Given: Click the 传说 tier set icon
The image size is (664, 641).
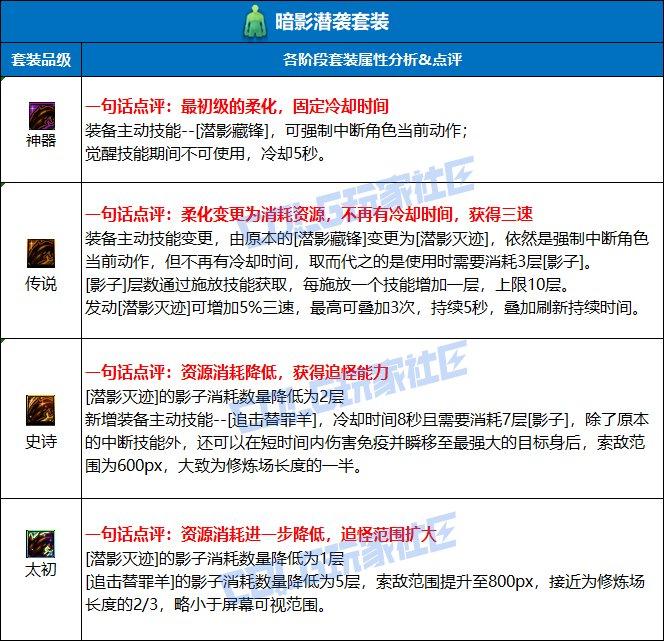Looking at the screenshot, I should coord(40,253).
